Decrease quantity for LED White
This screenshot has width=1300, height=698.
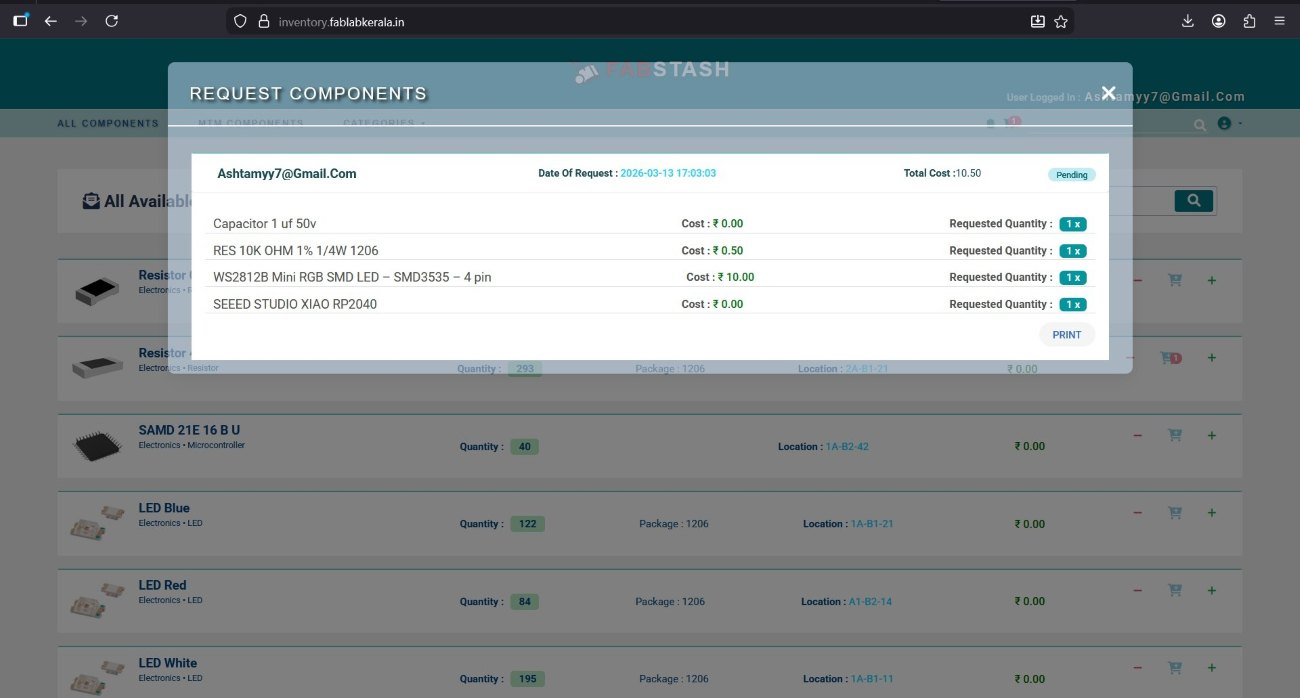1137,667
